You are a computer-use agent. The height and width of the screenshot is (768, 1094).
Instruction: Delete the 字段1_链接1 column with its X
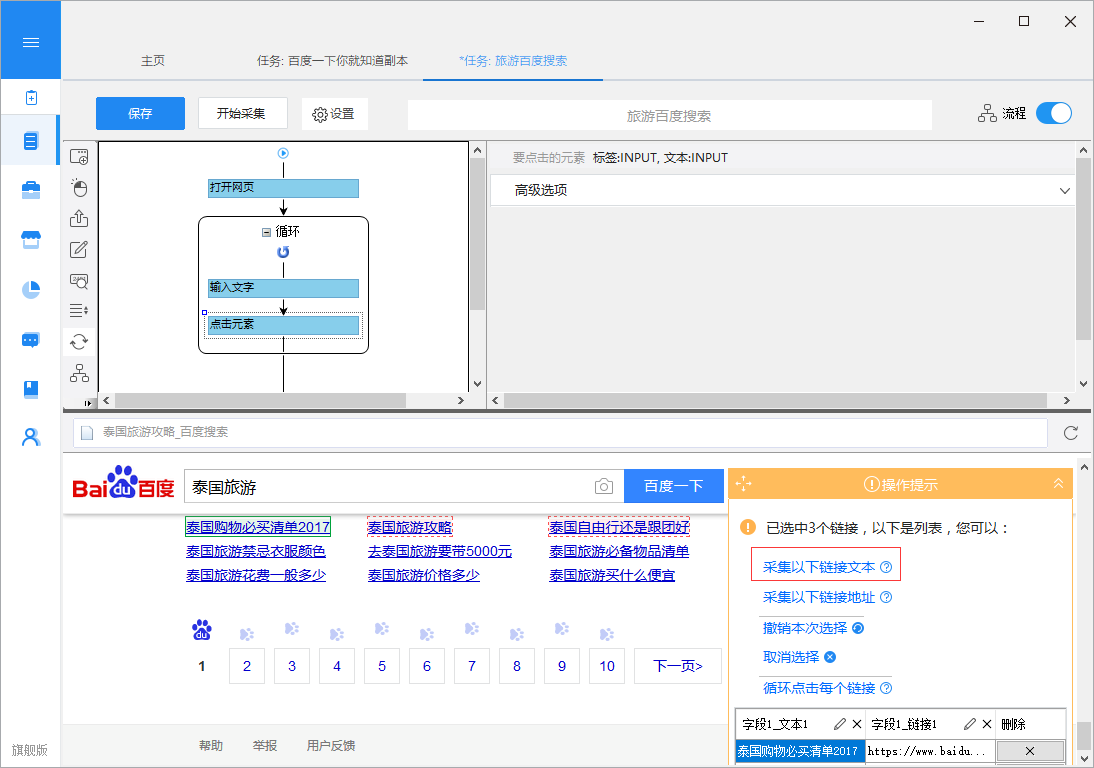987,724
